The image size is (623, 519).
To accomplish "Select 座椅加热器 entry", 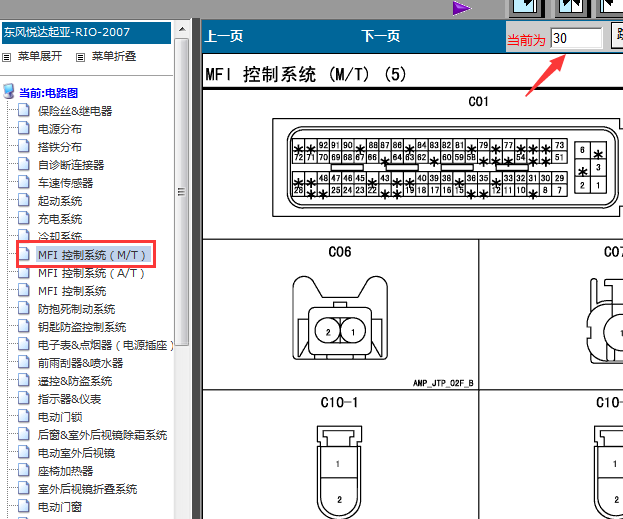I will (x=65, y=471).
